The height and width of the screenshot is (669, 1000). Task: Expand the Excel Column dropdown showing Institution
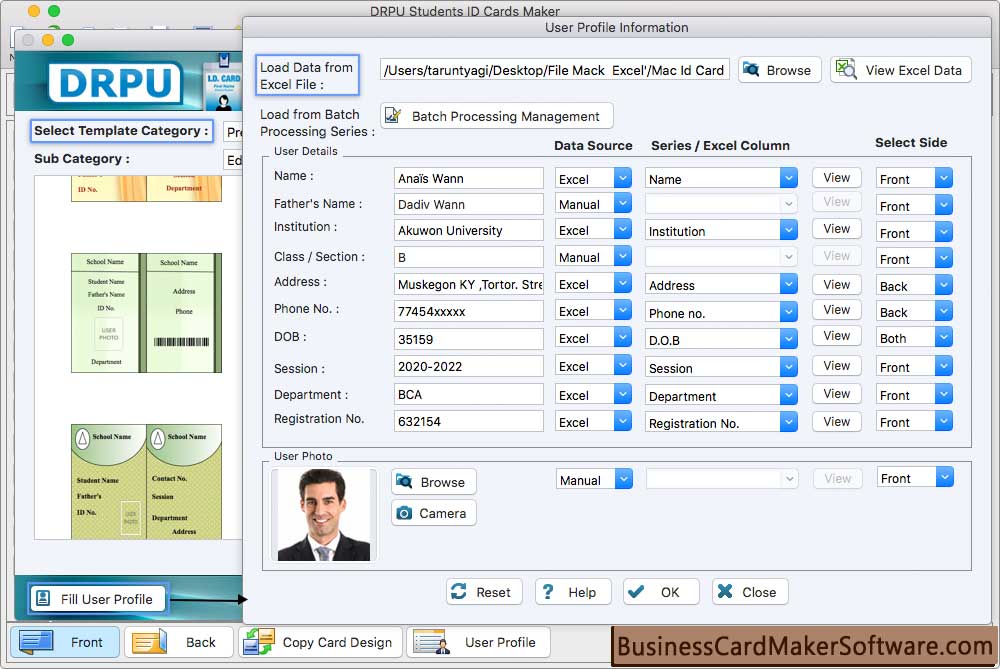pos(788,231)
